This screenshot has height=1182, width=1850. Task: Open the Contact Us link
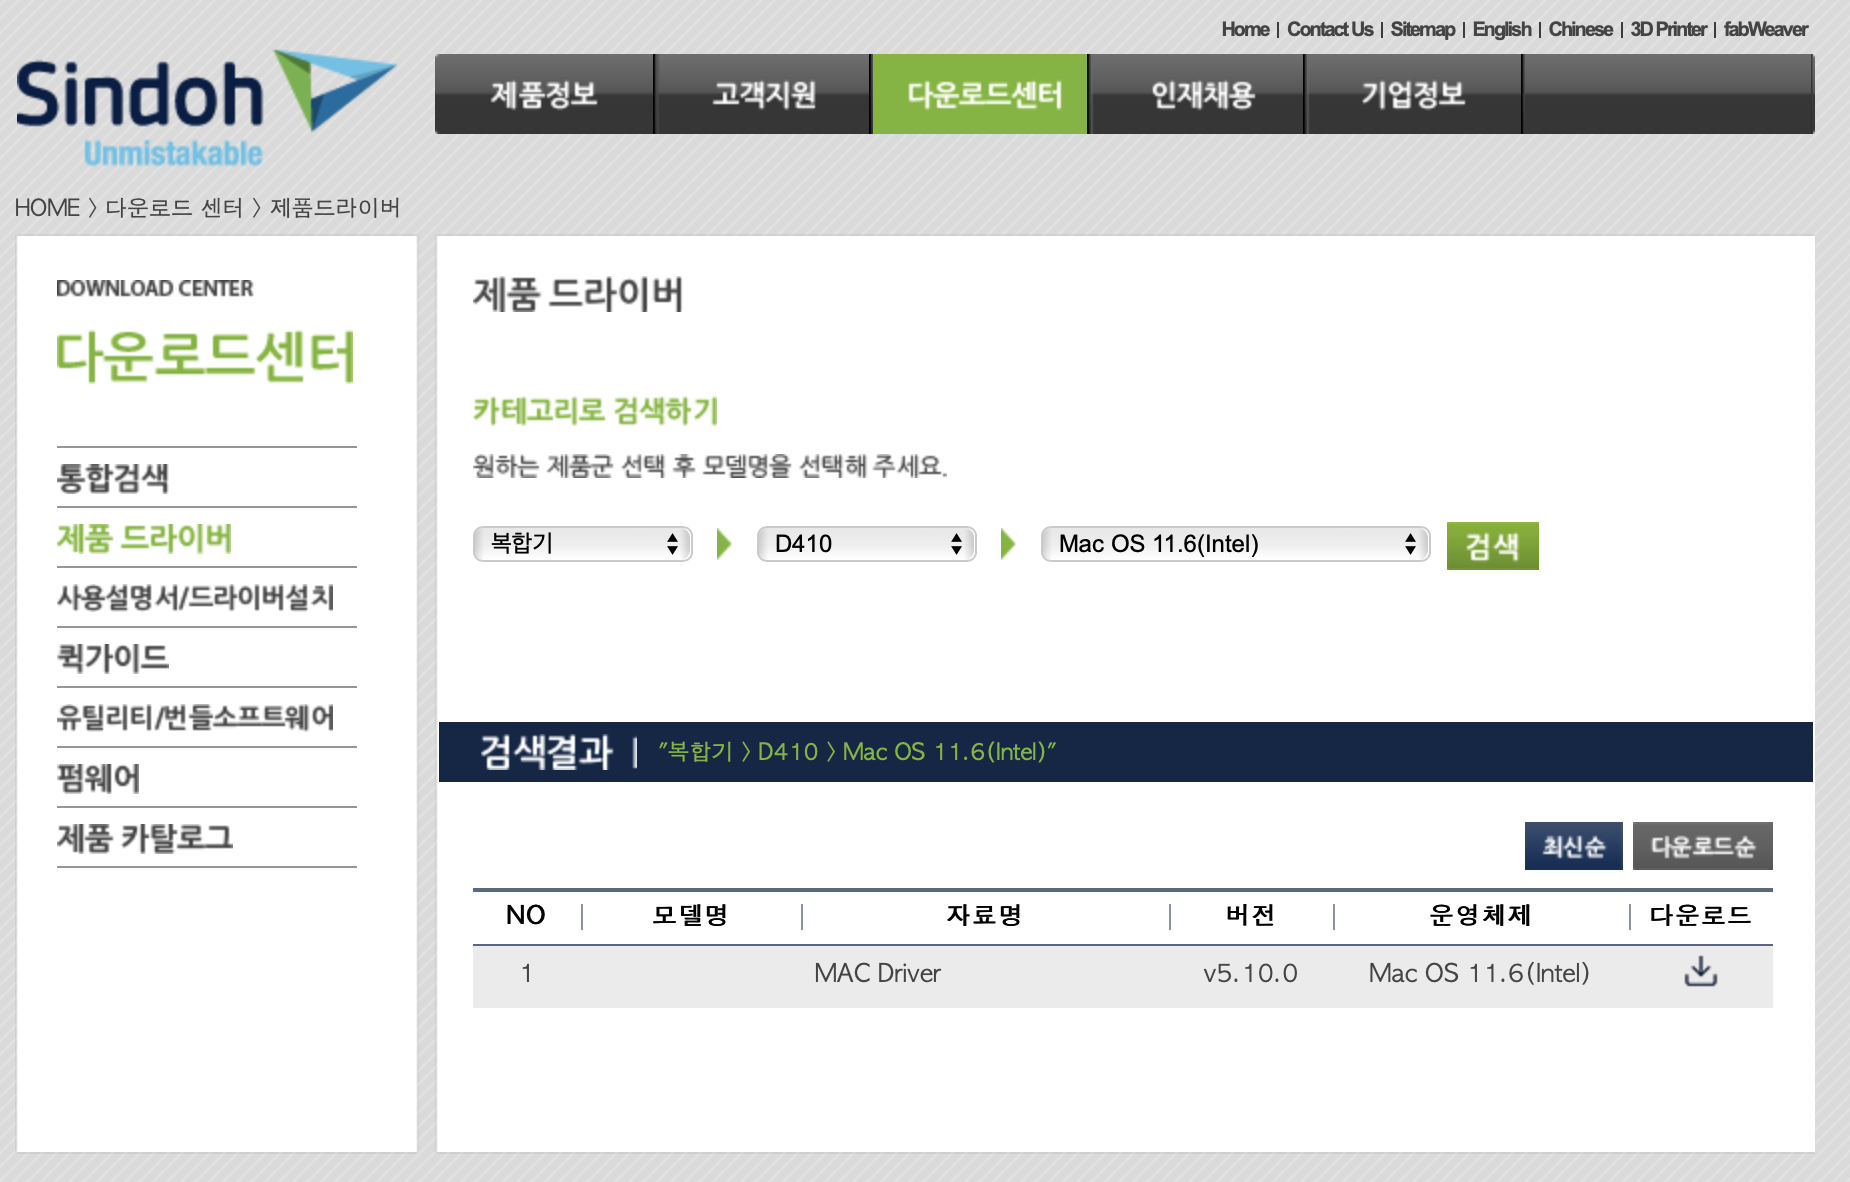[x=1330, y=29]
